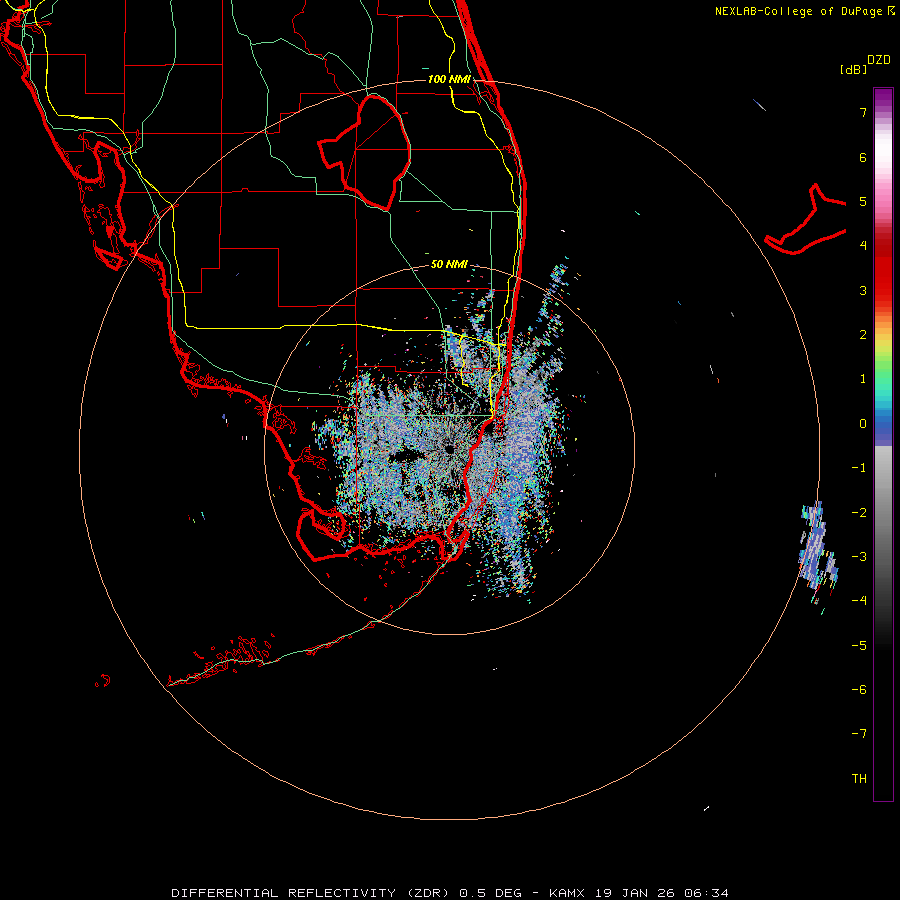Click the DZD legend title
The height and width of the screenshot is (900, 900).
(879, 60)
